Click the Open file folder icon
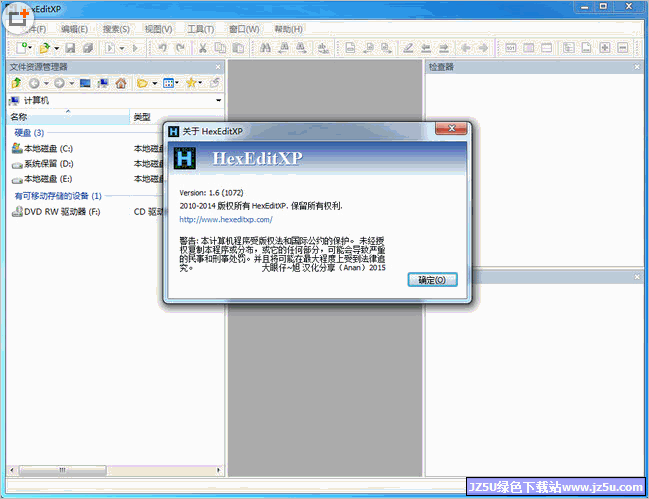This screenshot has height=499, width=649. coord(44,48)
